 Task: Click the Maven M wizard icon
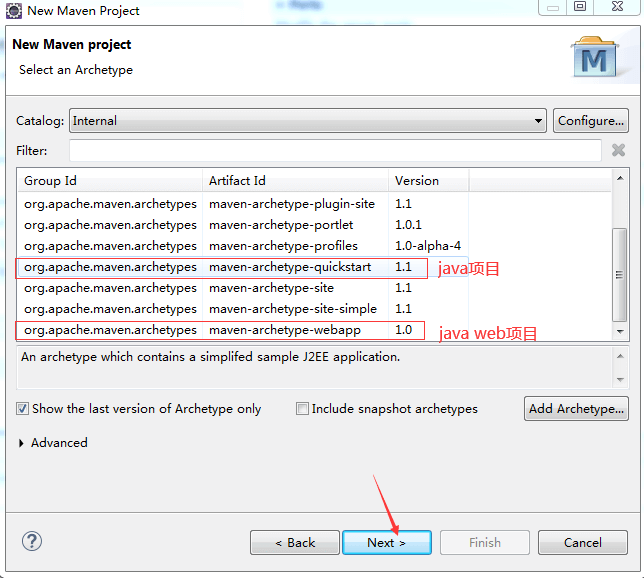point(595,58)
